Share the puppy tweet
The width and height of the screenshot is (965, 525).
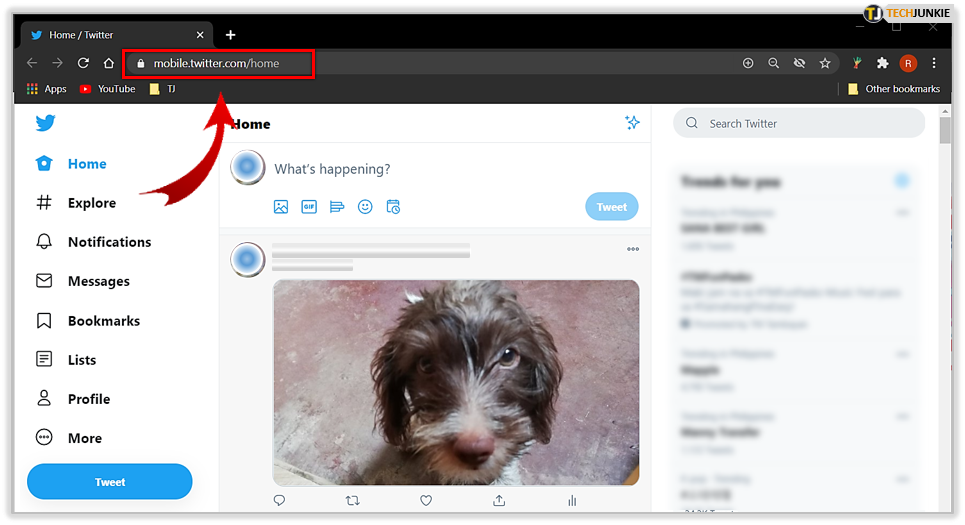tap(499, 500)
